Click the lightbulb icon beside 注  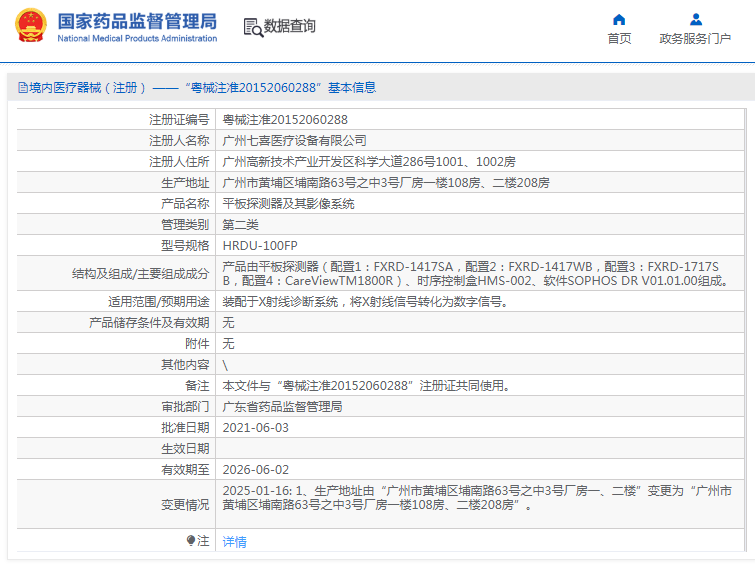pos(191,541)
